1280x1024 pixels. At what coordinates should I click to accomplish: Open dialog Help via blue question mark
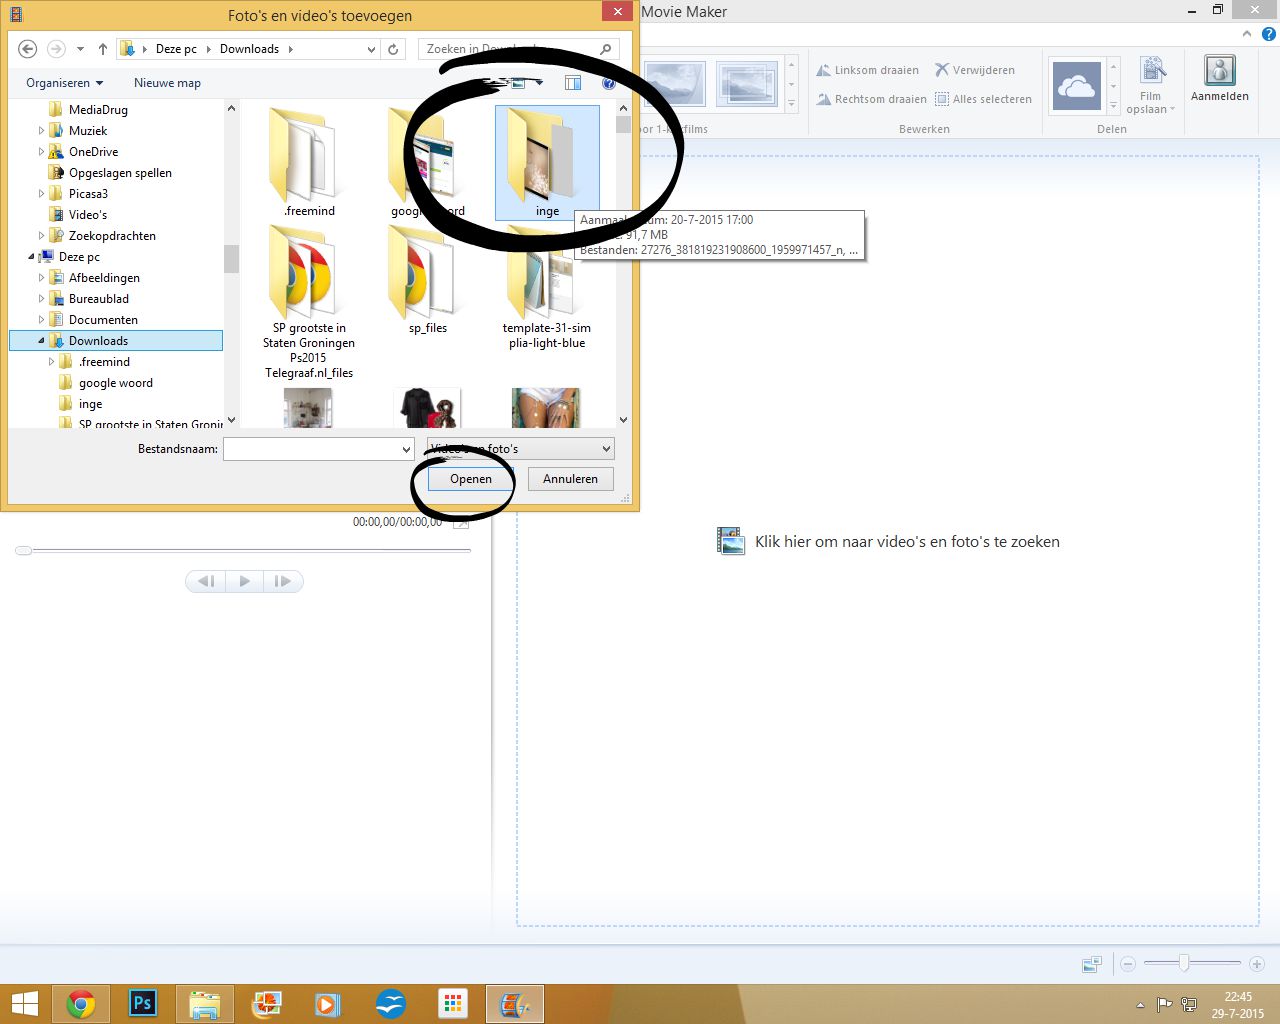click(608, 83)
